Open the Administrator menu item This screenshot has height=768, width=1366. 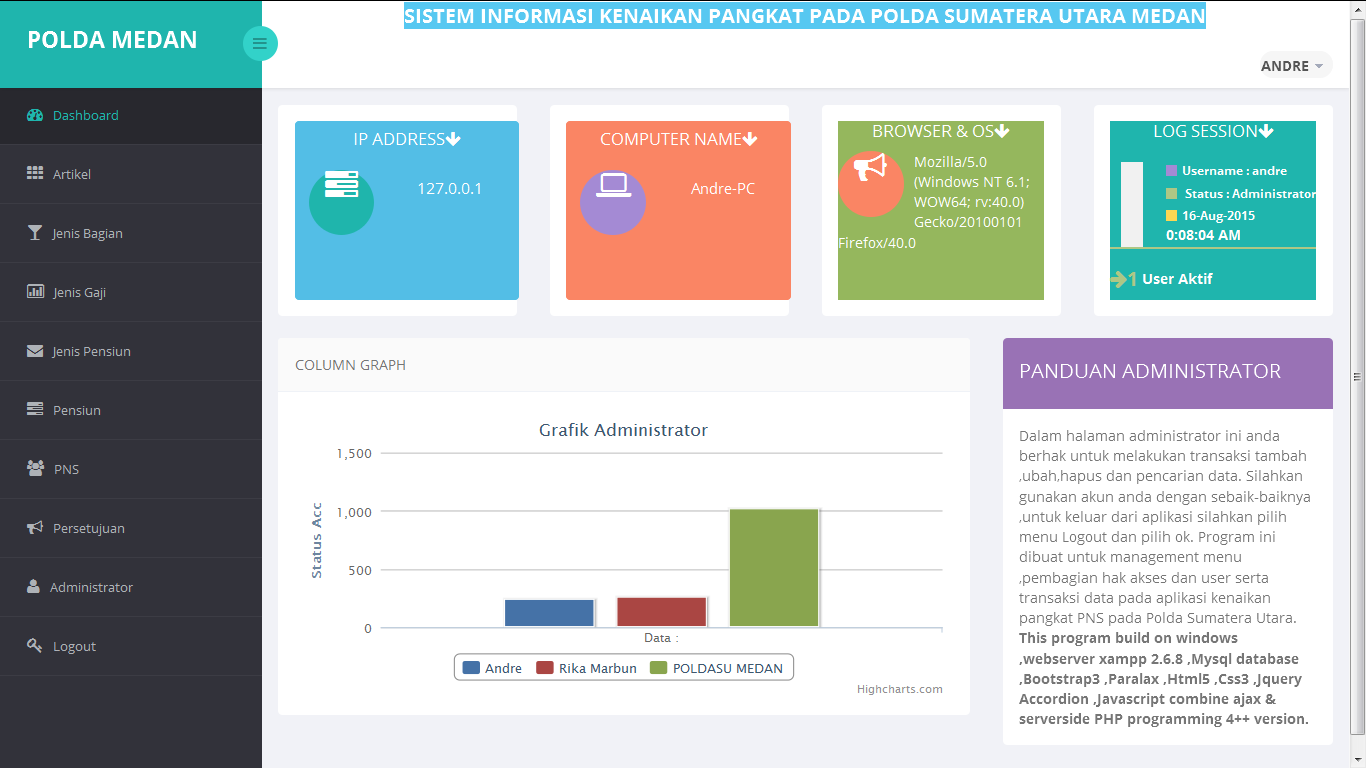click(91, 587)
